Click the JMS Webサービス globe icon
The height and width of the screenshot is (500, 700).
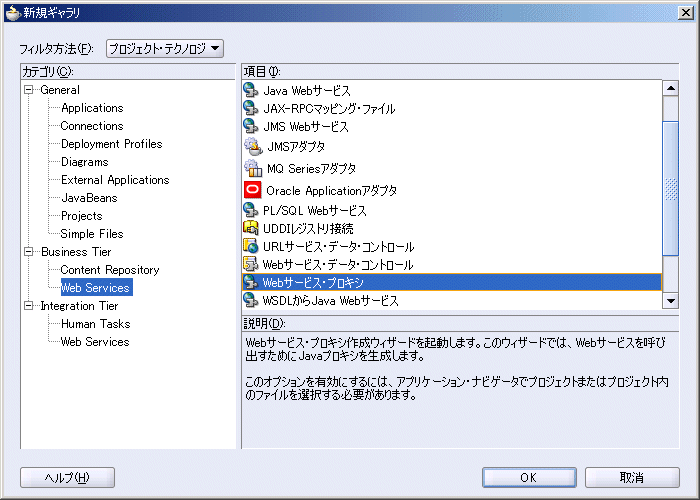point(250,126)
